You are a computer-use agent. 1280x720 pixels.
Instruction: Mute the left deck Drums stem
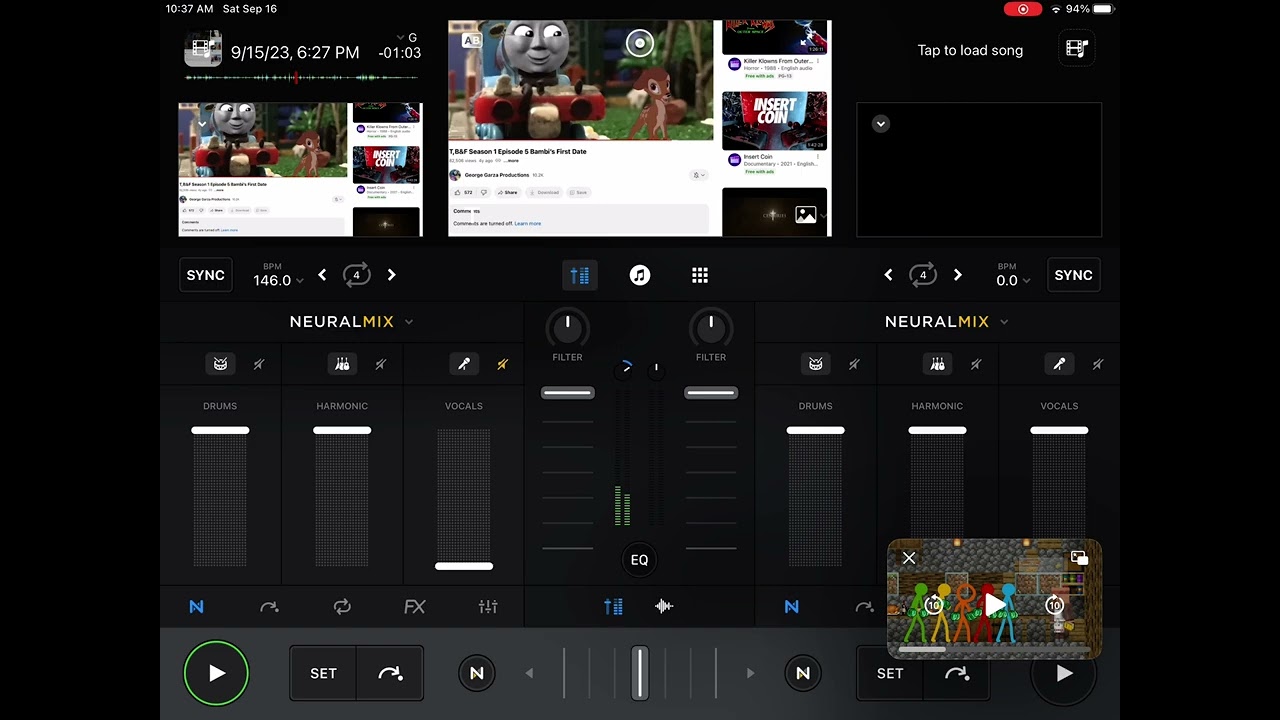pyautogui.click(x=259, y=364)
